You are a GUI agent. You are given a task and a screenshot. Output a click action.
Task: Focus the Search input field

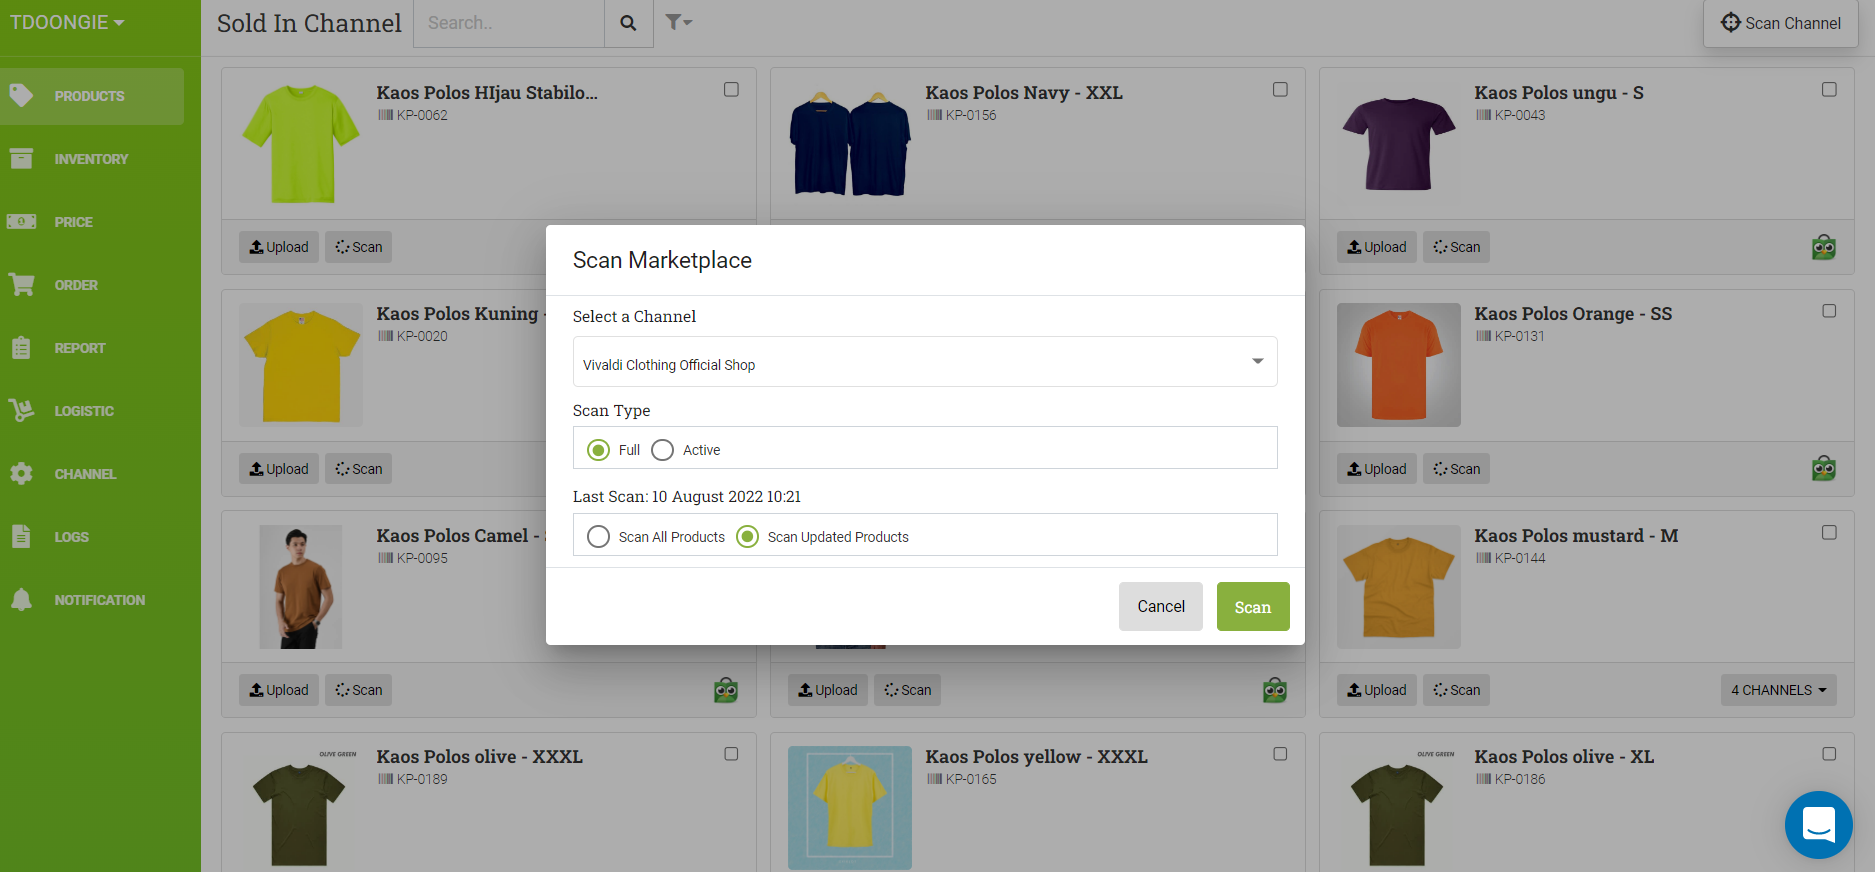pos(509,23)
